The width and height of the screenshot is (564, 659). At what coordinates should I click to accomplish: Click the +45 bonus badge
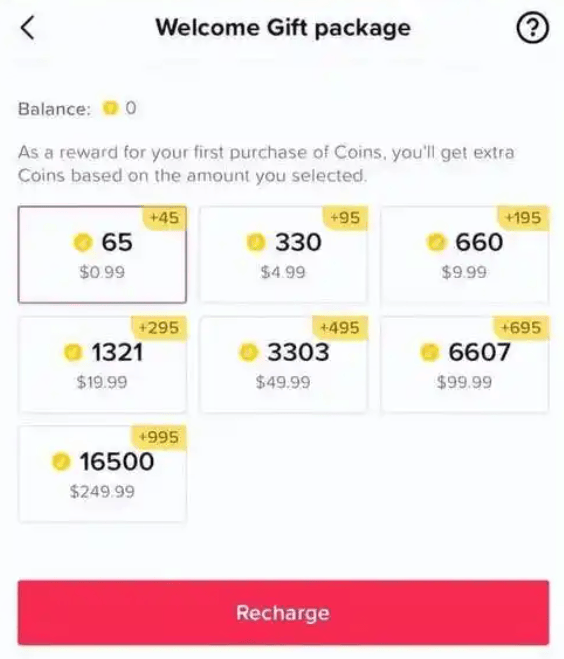point(164,218)
